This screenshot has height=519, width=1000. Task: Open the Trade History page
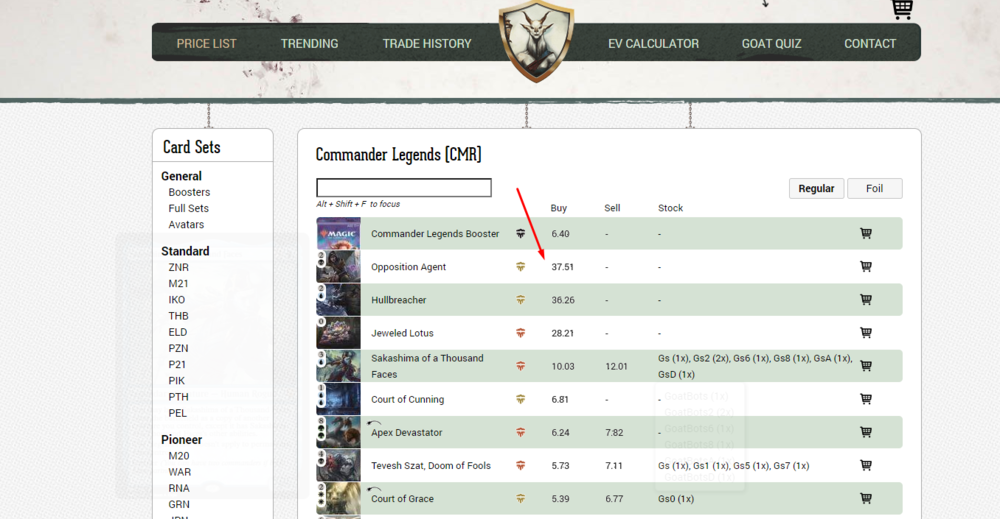(426, 43)
